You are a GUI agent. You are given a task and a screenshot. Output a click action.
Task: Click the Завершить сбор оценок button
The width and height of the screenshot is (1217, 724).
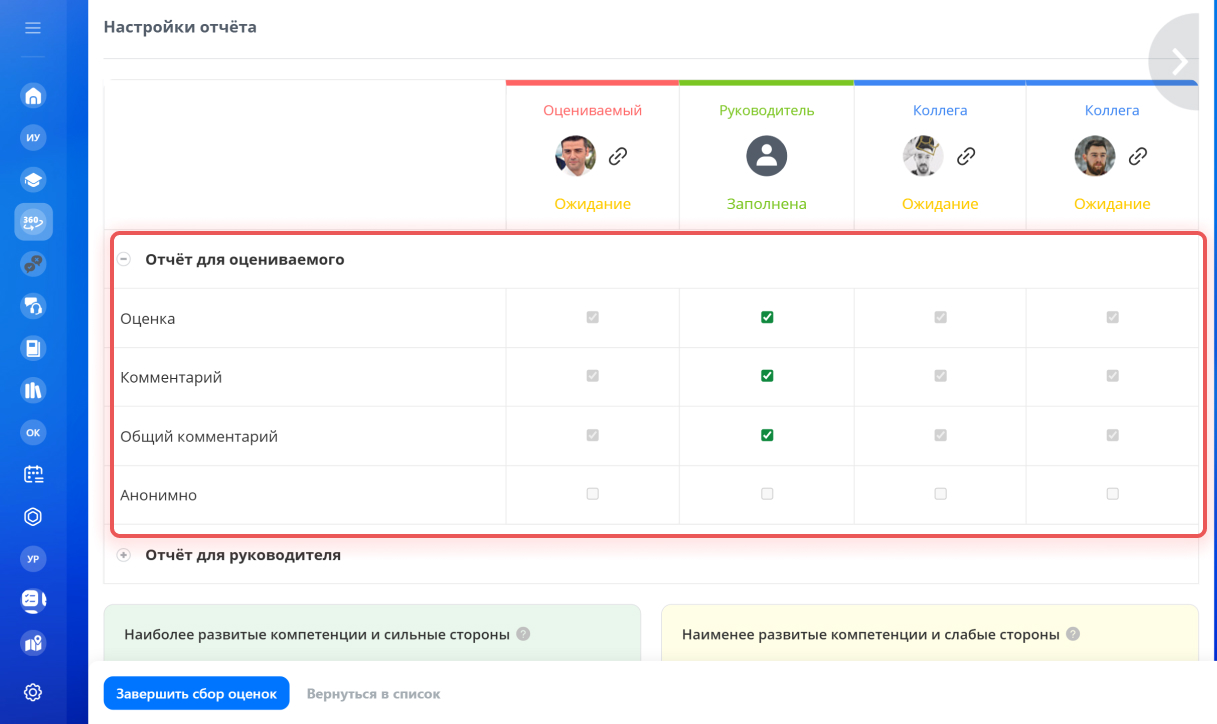click(196, 693)
